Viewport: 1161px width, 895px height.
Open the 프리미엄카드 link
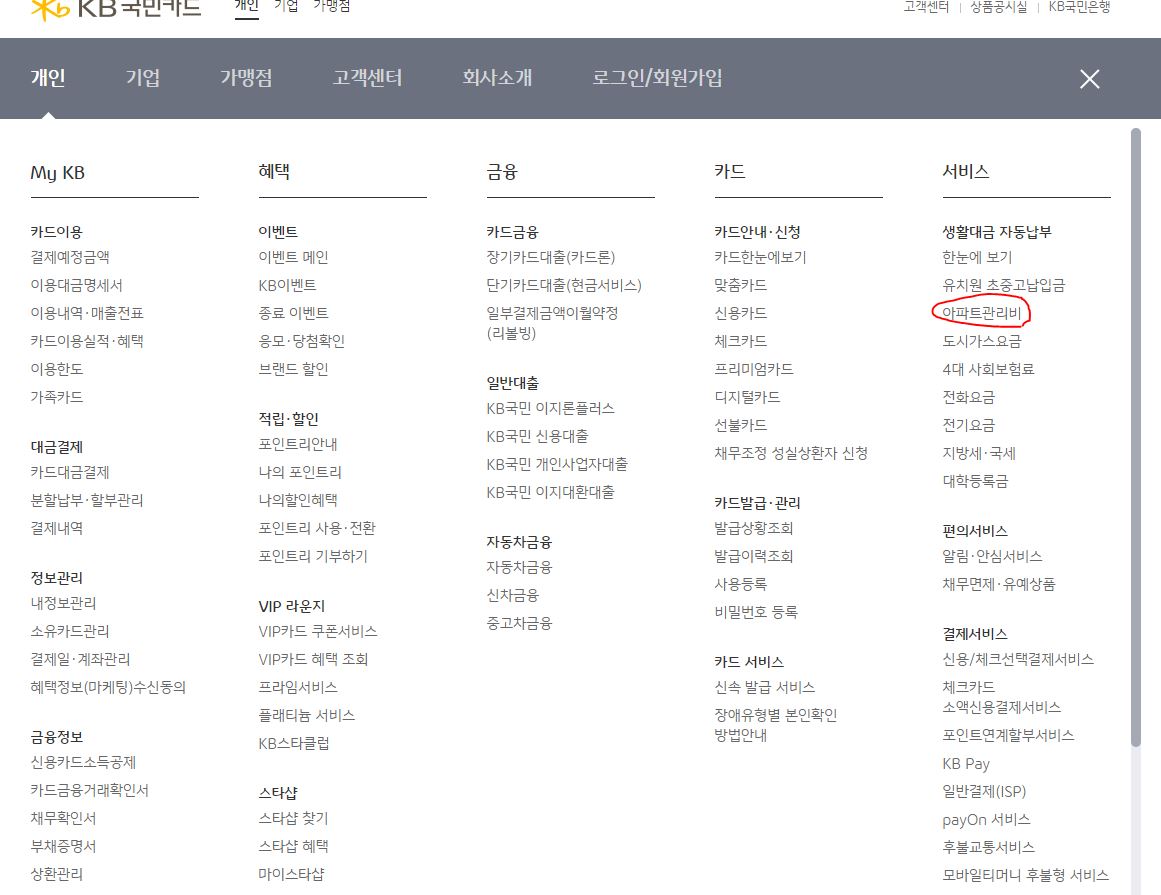pyautogui.click(x=754, y=369)
